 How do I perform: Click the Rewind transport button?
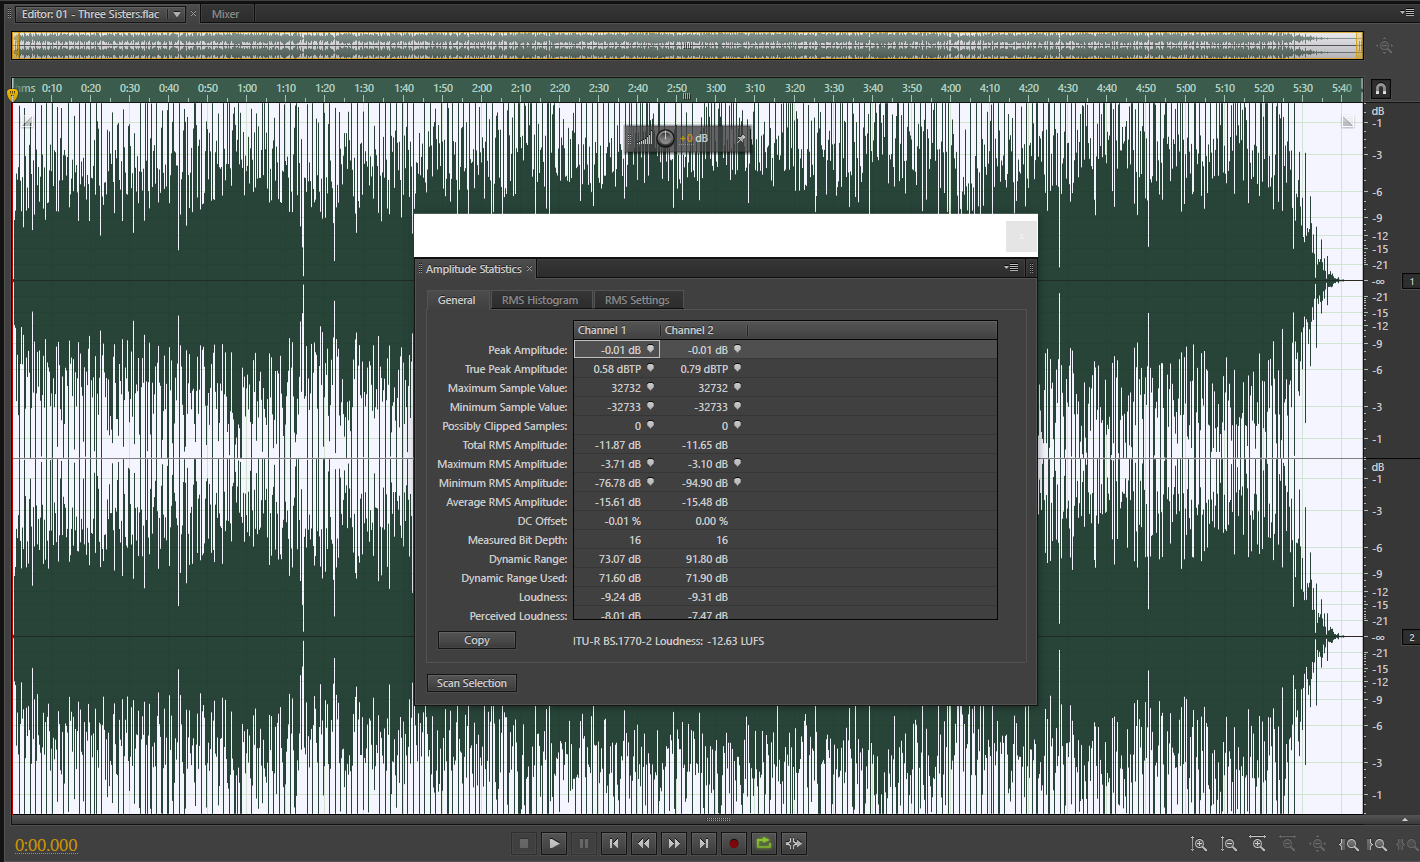[x=644, y=843]
